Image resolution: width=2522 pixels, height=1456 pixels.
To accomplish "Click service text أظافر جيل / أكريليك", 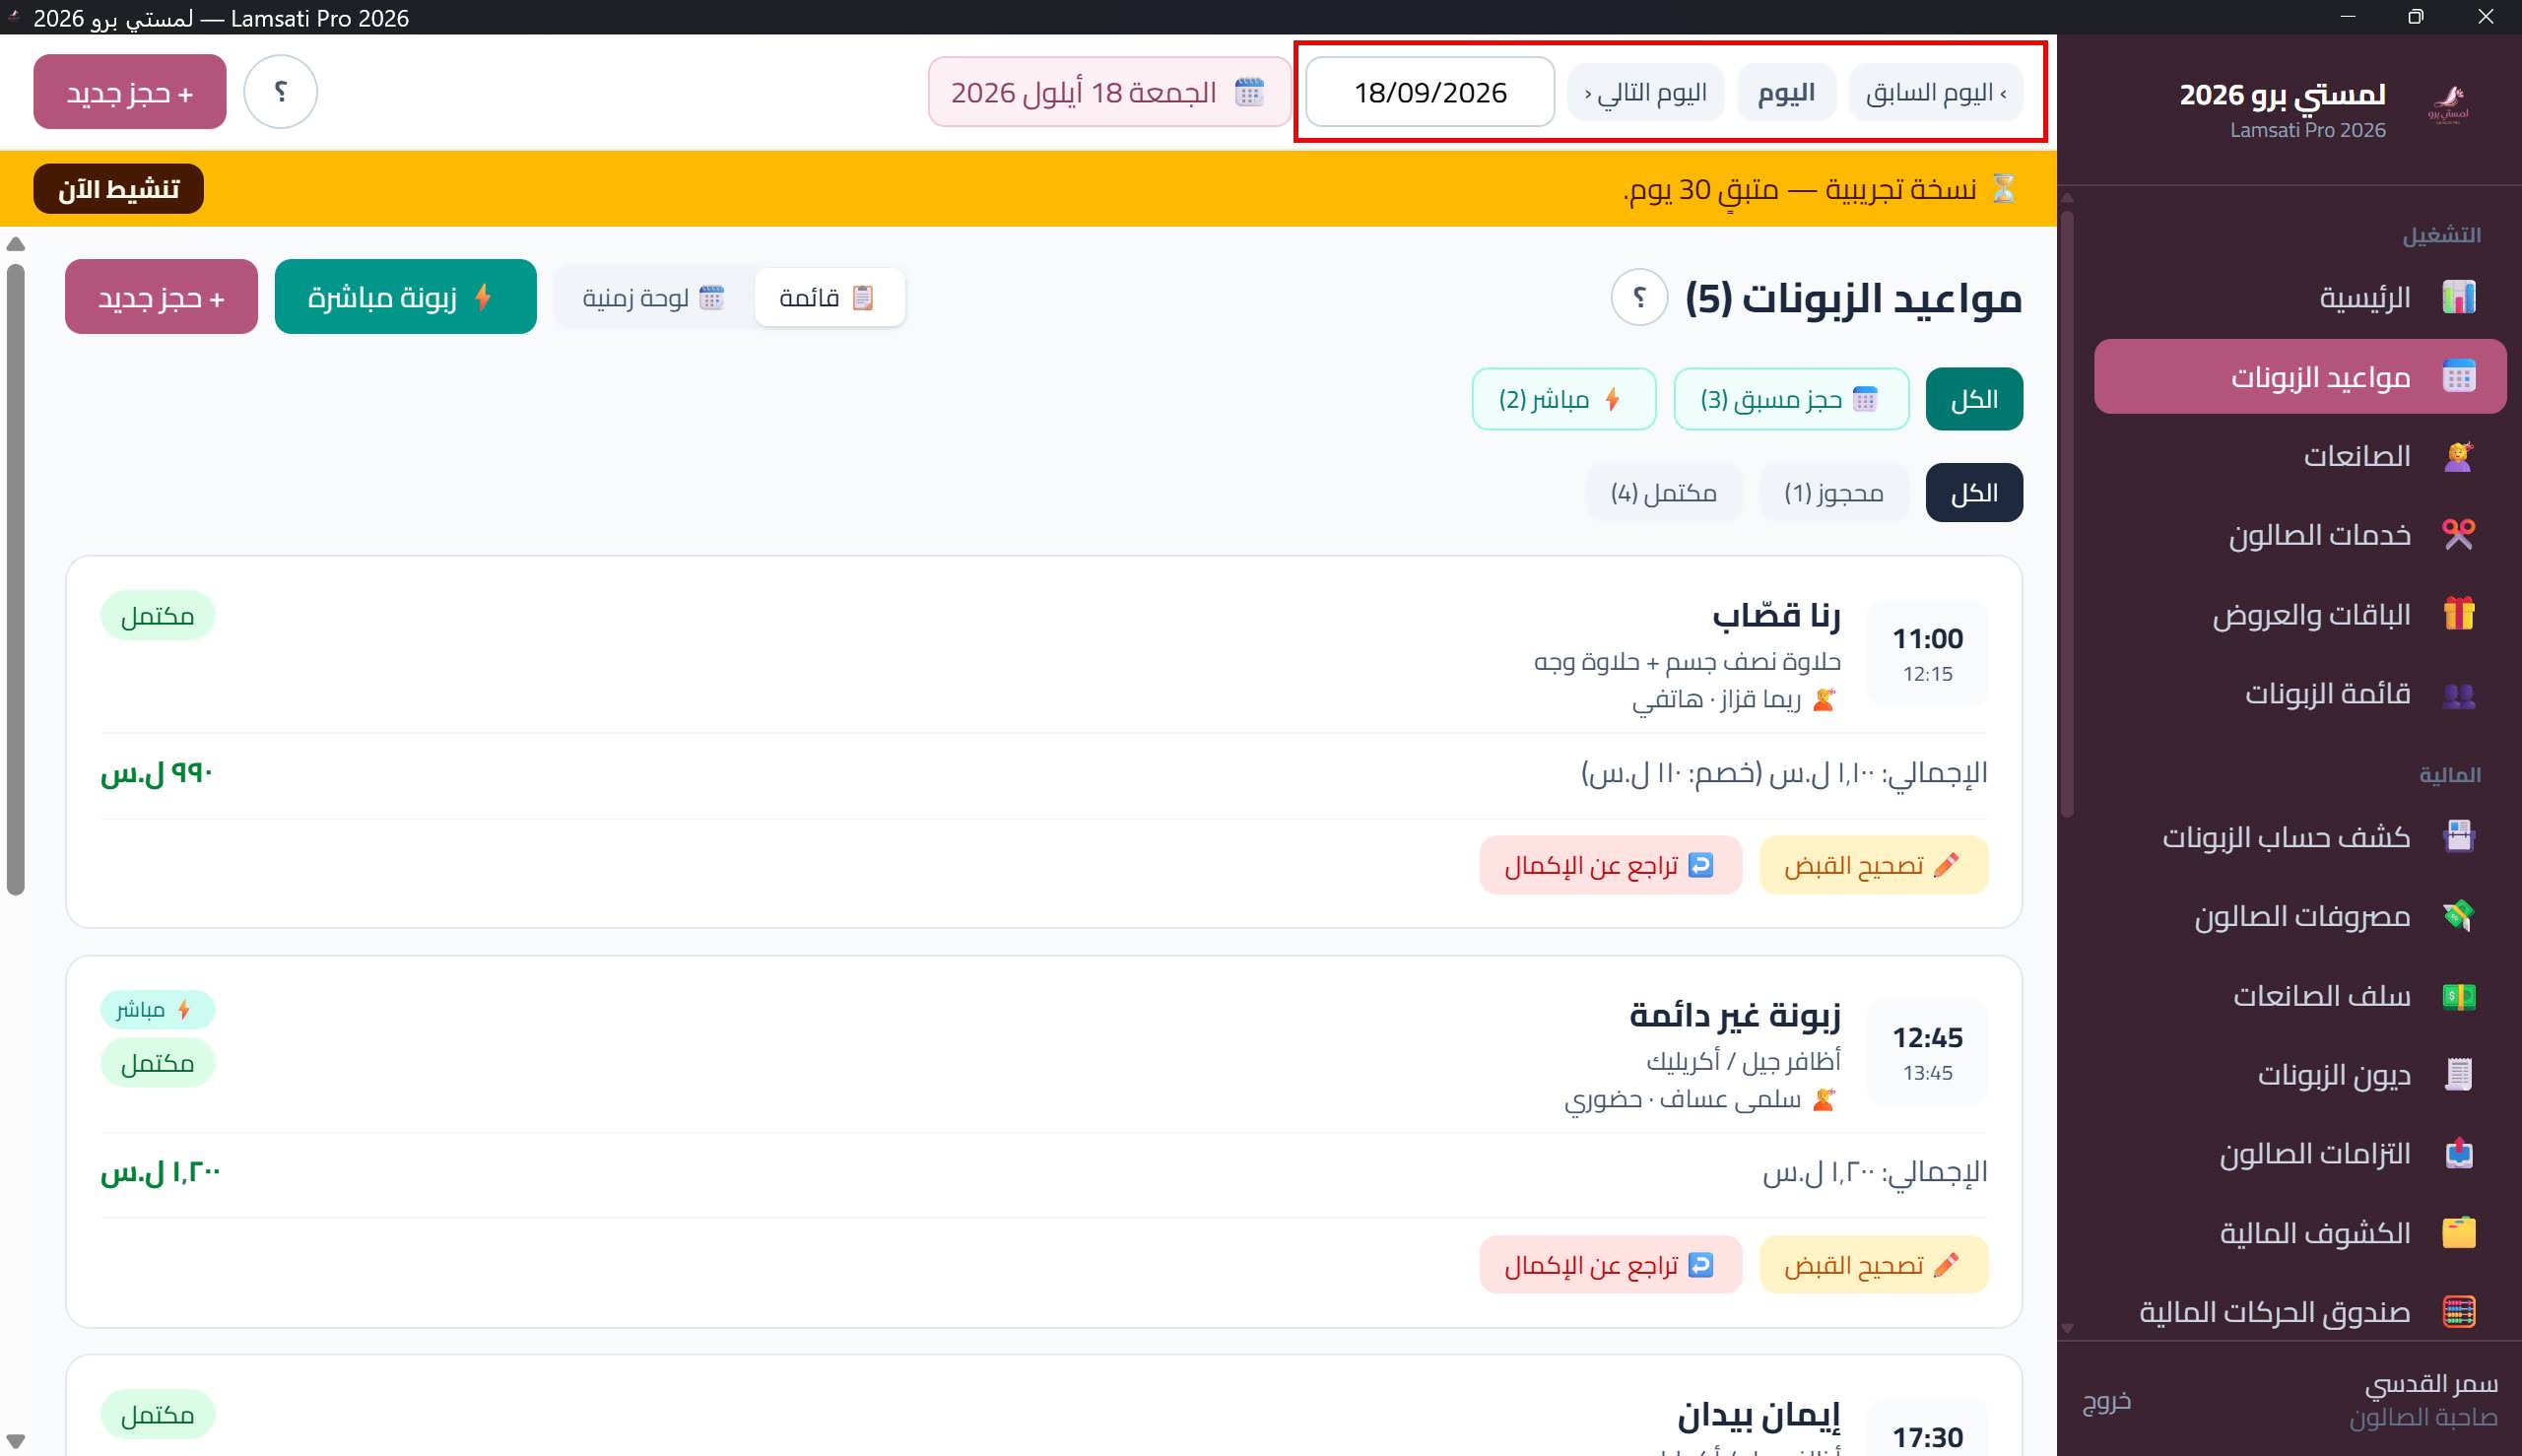I will [x=1743, y=1061].
